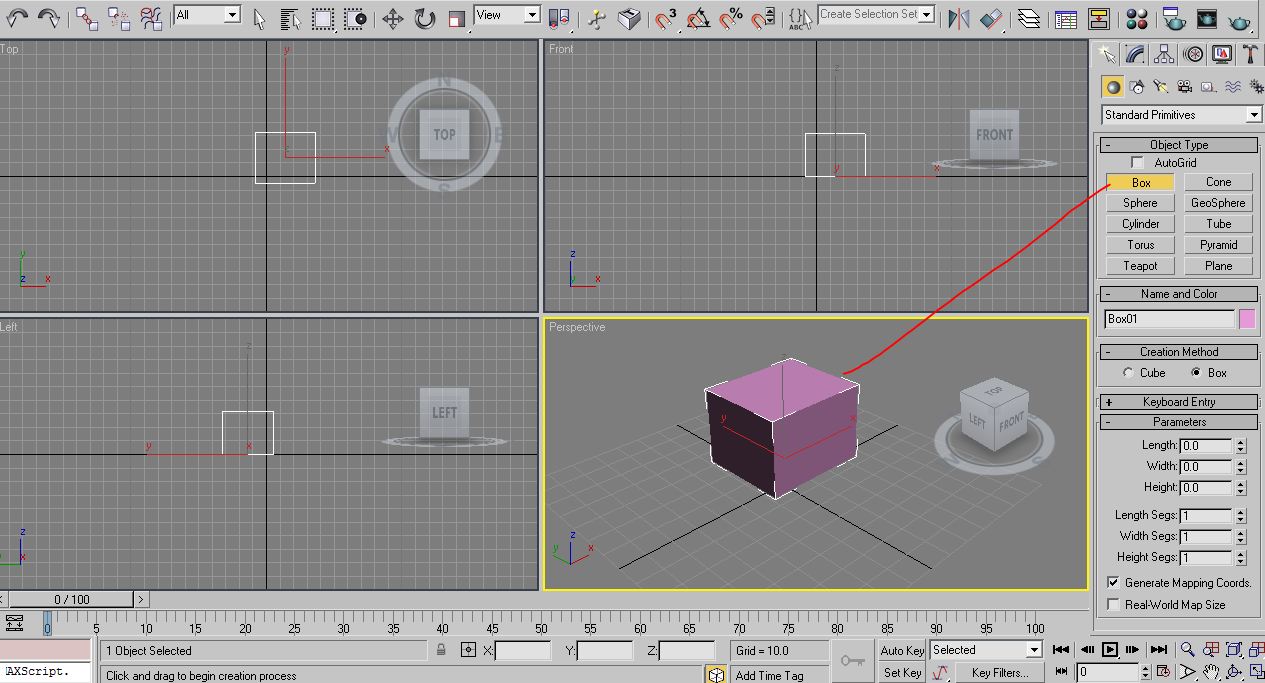Image resolution: width=1265 pixels, height=683 pixels.
Task: Select the Select and Move tool
Action: point(393,18)
